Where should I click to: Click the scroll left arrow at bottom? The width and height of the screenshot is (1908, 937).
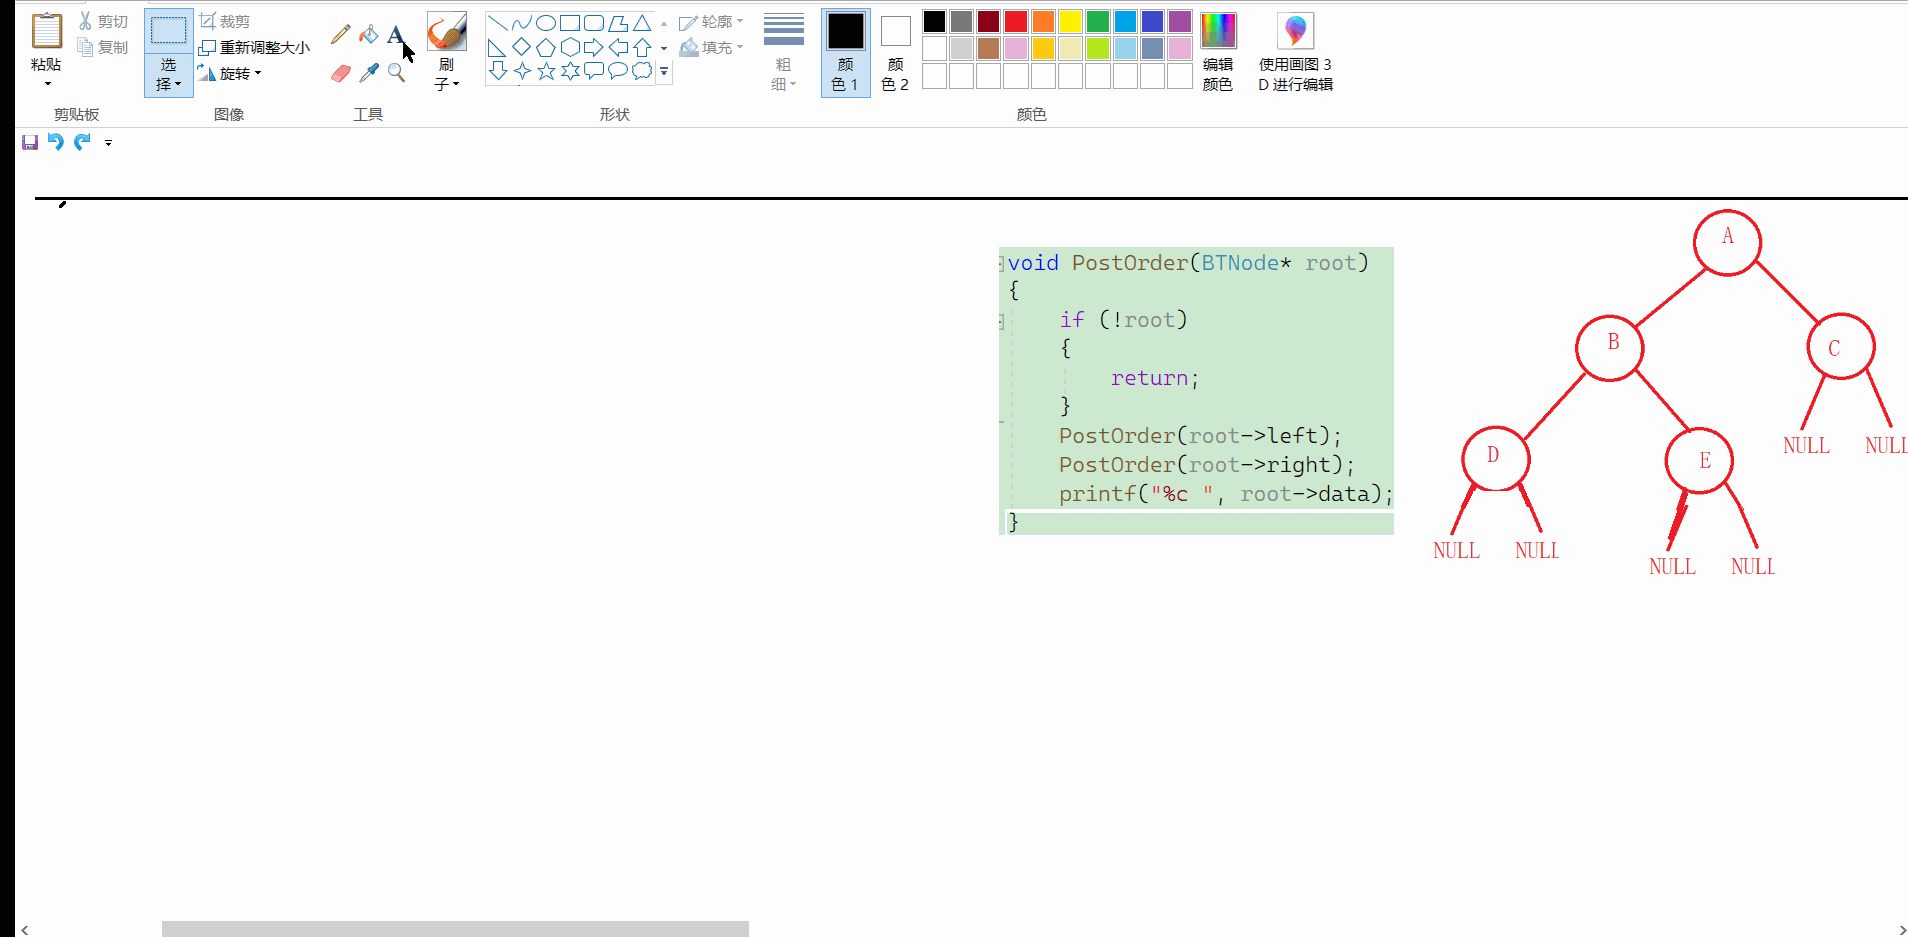pyautogui.click(x=24, y=929)
